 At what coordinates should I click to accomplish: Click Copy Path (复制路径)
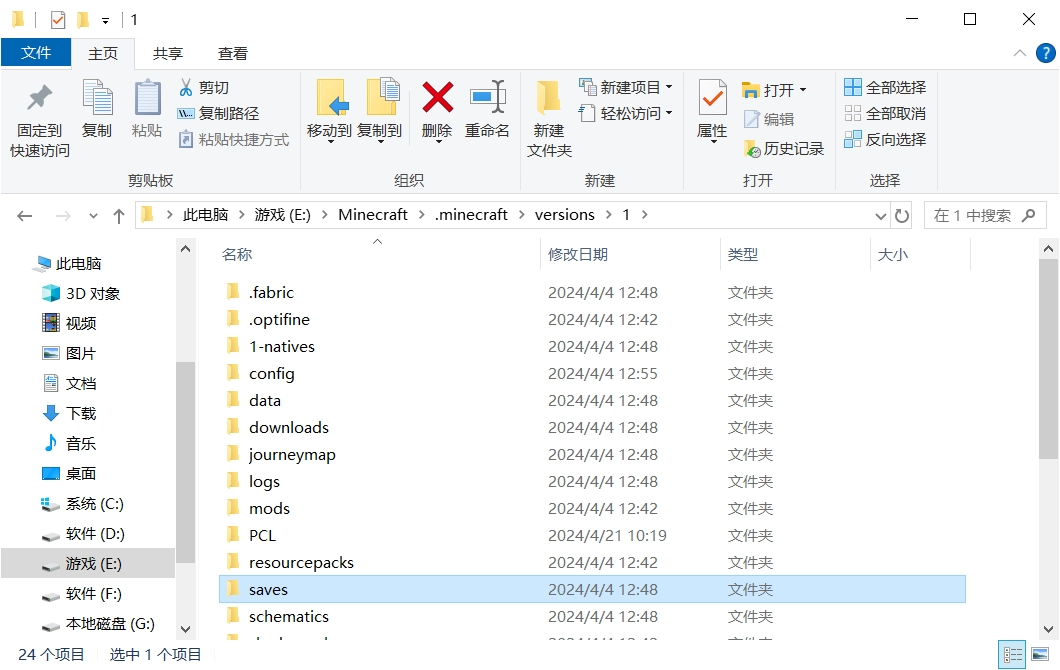pos(218,114)
